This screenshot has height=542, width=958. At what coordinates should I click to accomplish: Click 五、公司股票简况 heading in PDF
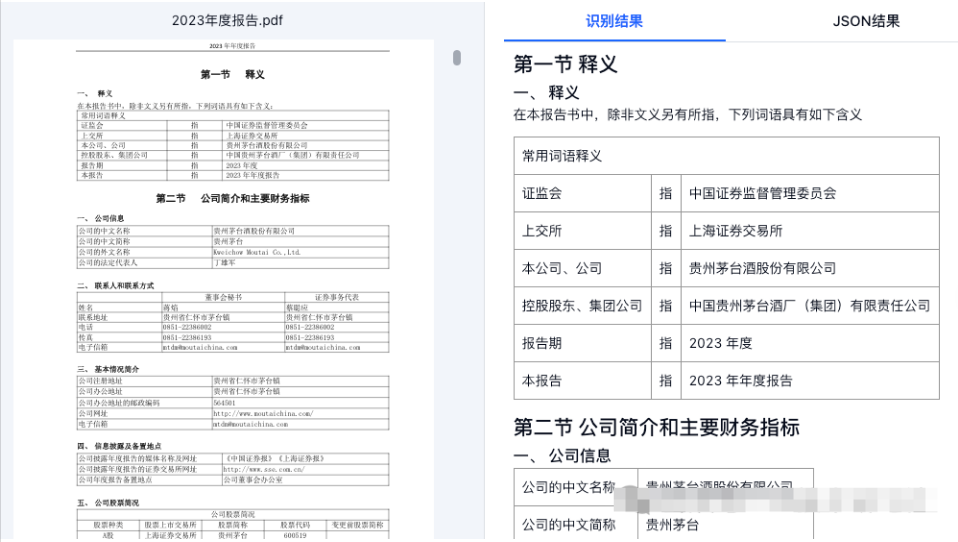(x=108, y=503)
